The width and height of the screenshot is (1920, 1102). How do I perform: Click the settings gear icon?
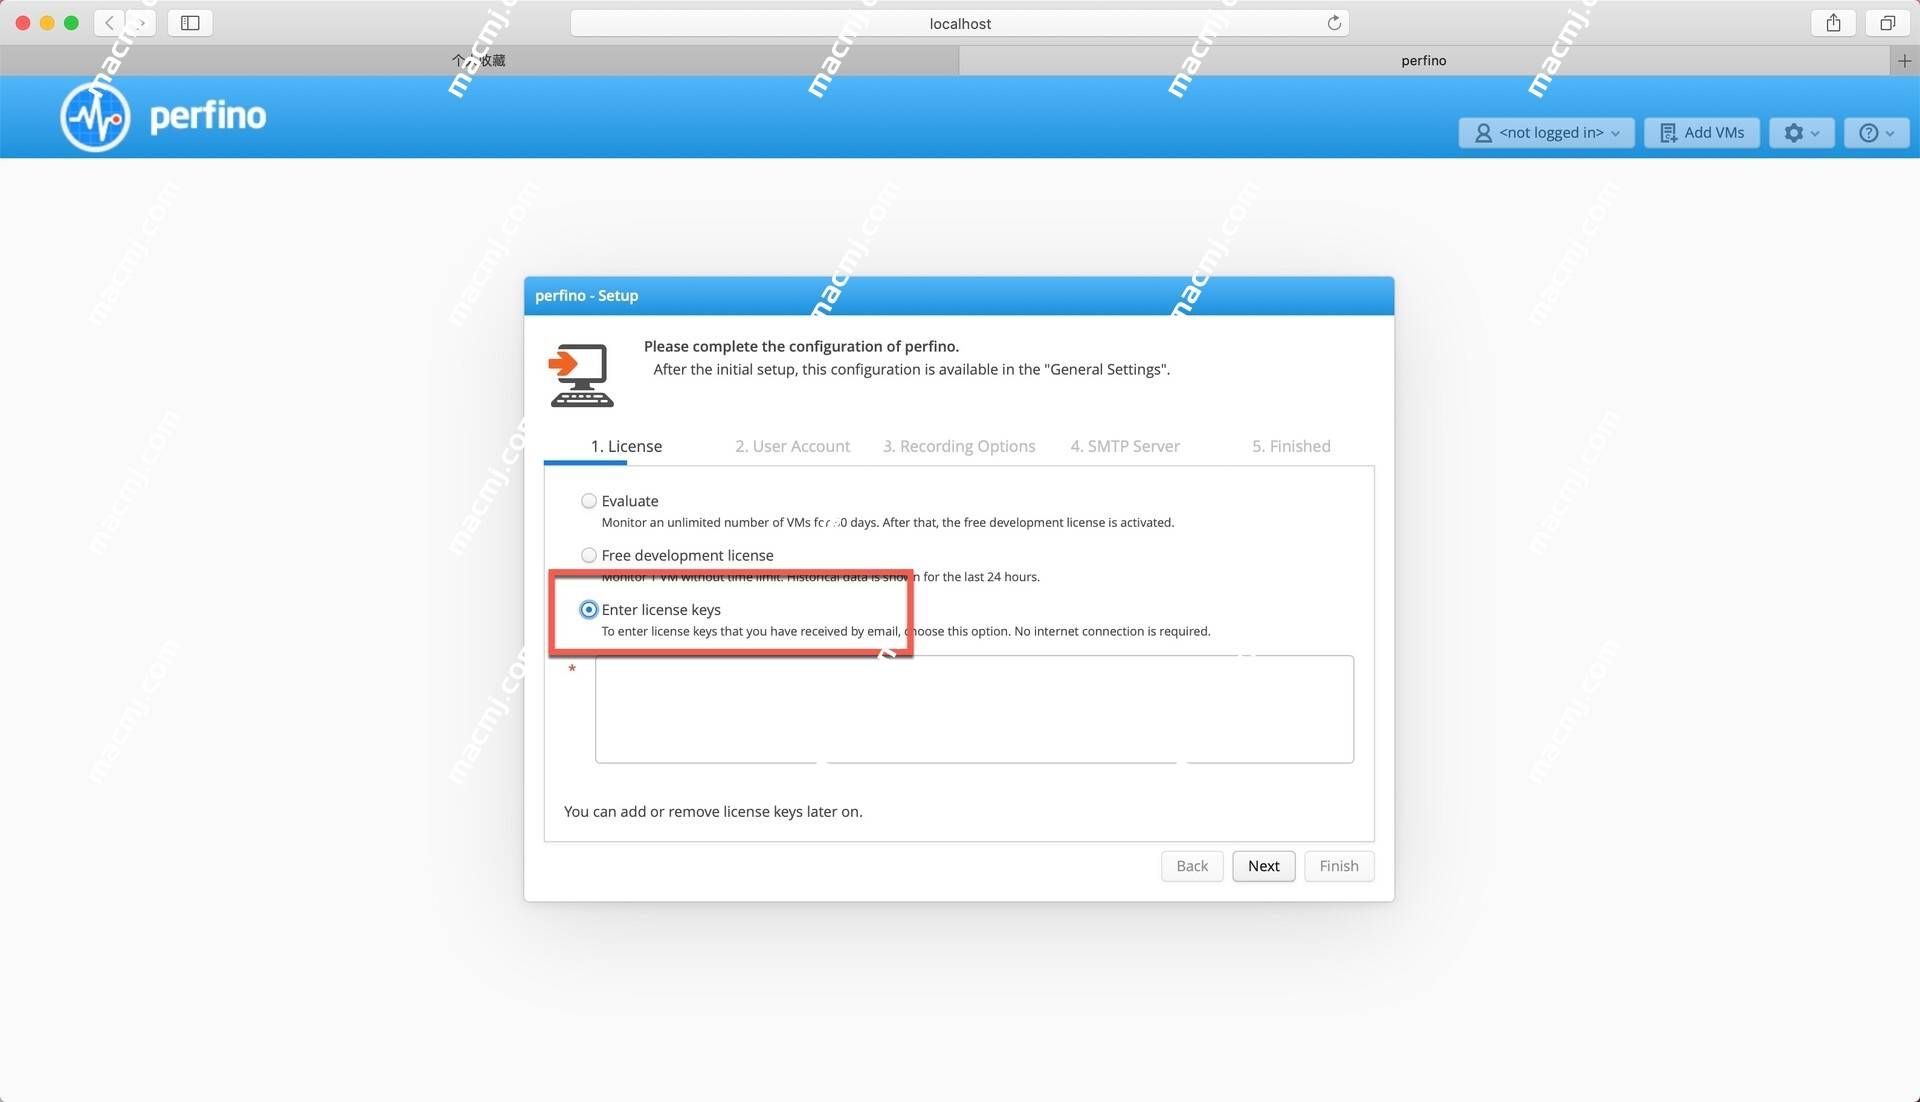tap(1796, 130)
